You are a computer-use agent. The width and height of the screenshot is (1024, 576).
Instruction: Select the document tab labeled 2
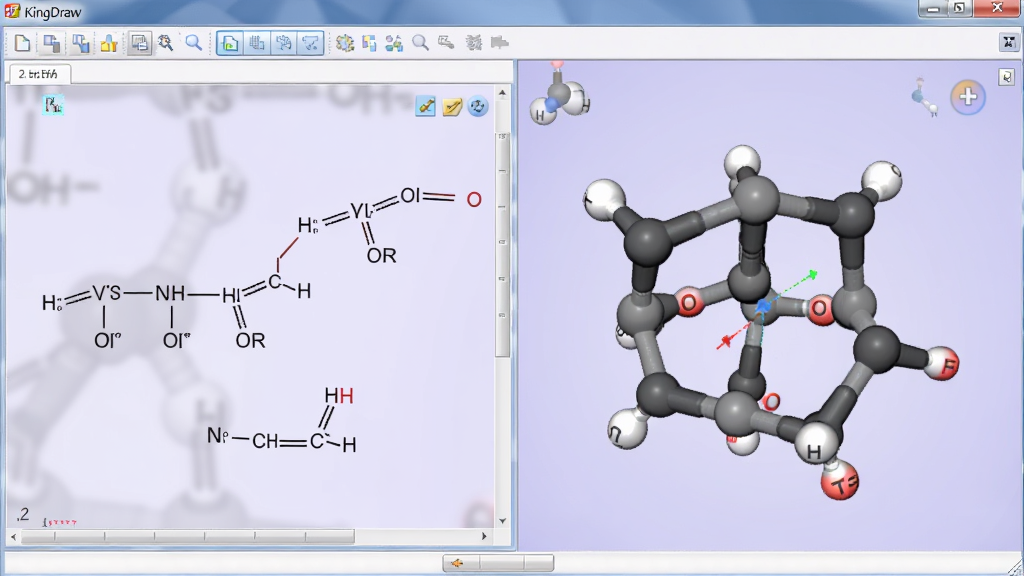click(x=39, y=74)
